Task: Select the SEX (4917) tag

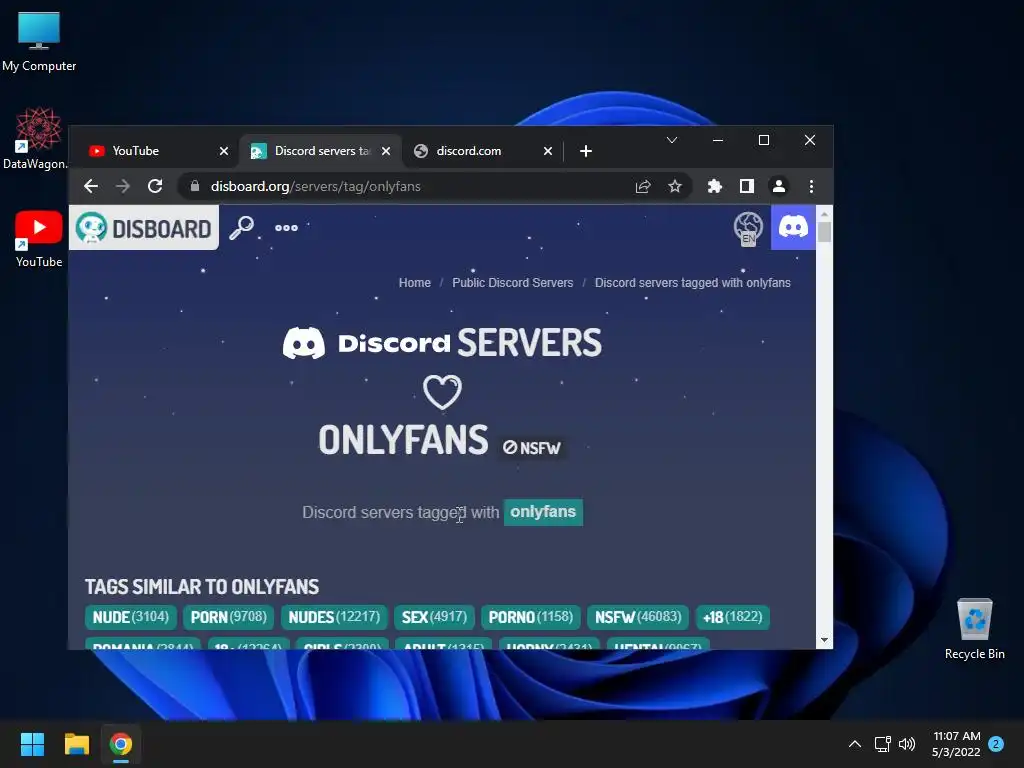Action: (434, 617)
